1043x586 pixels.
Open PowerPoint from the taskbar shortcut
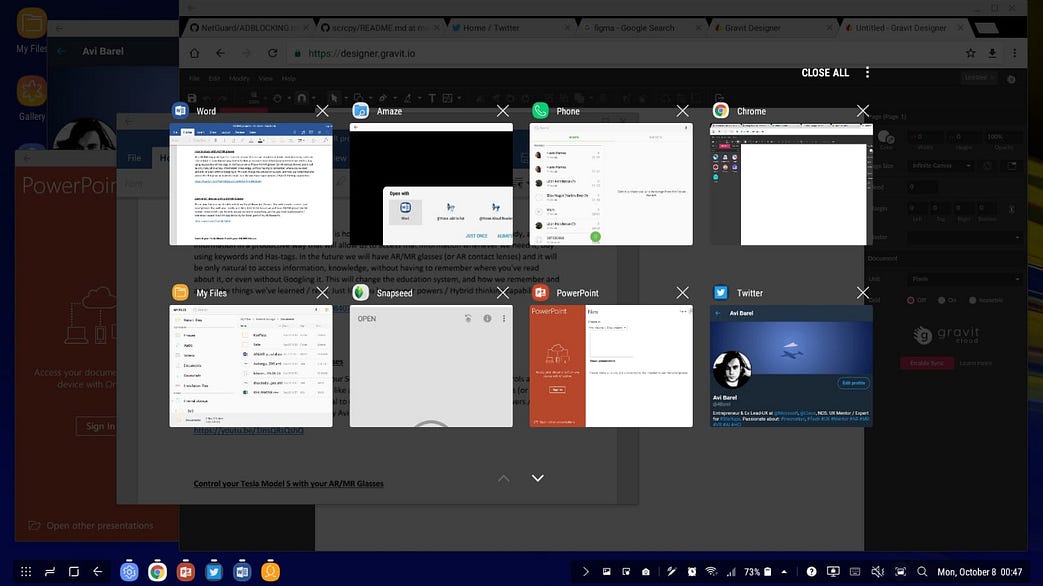click(185, 572)
